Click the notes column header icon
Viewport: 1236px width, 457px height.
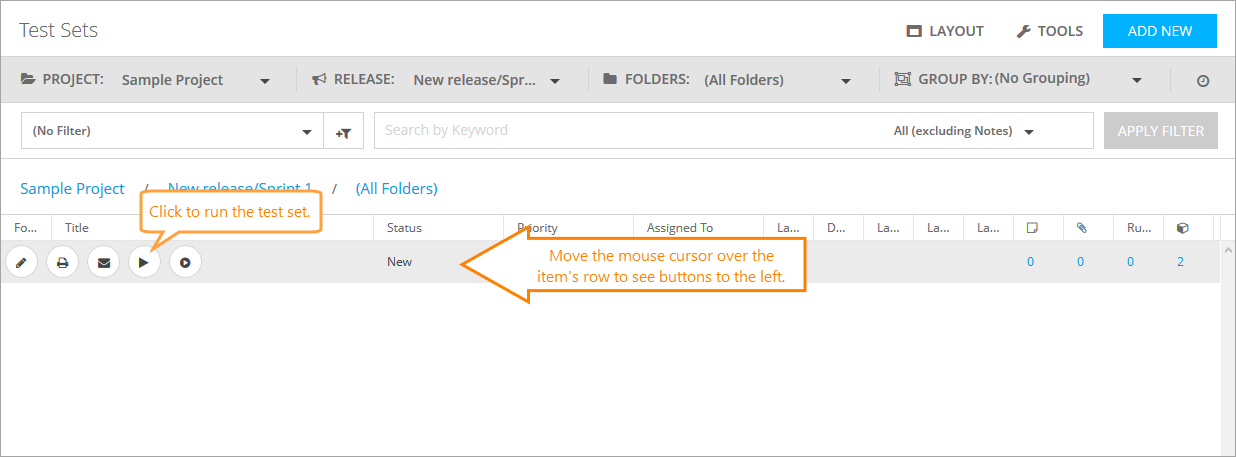[1032, 228]
